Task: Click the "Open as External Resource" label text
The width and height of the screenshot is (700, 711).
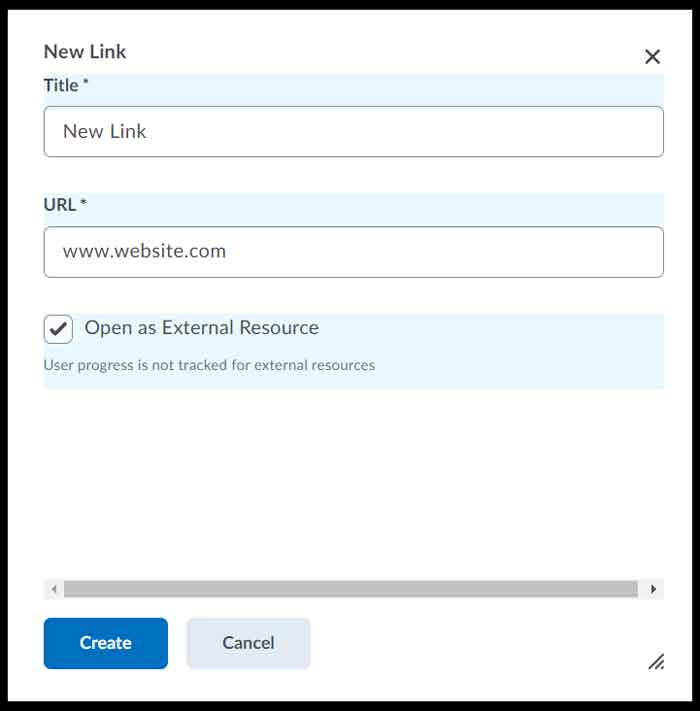Action: coord(201,328)
